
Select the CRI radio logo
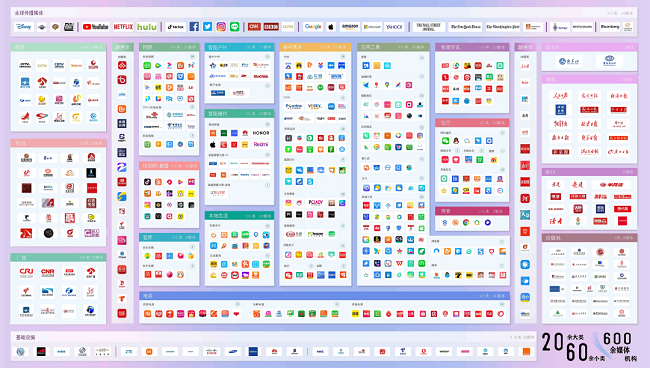(26, 272)
